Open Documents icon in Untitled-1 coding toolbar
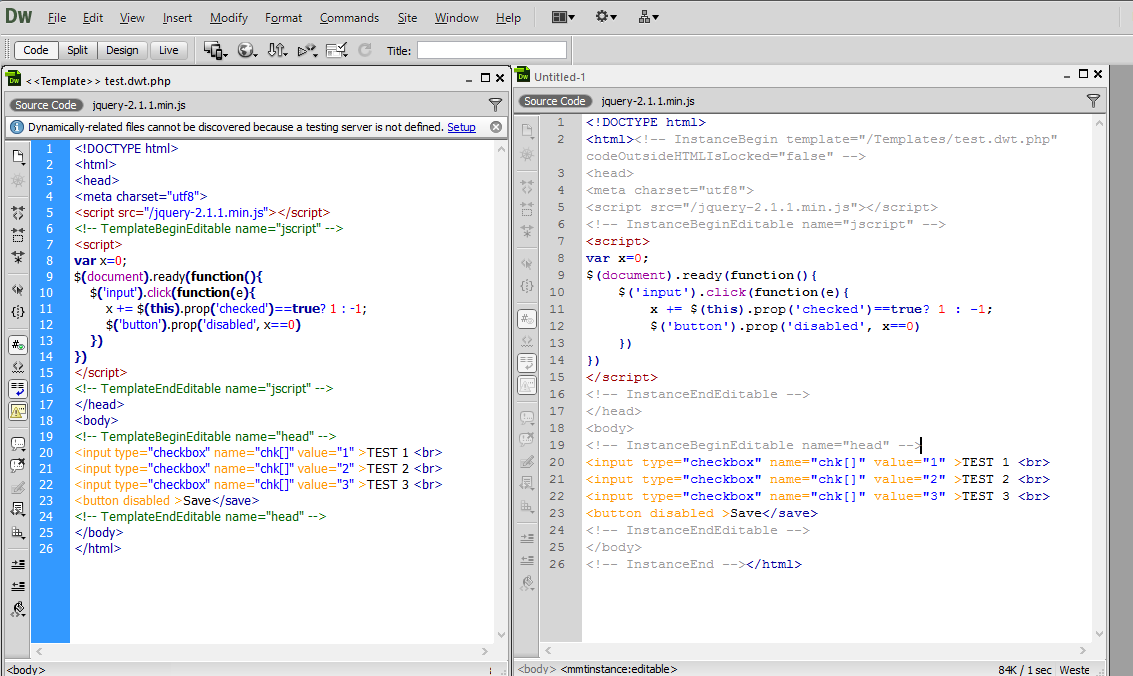Screen dimensions: 1133x676 point(527,131)
